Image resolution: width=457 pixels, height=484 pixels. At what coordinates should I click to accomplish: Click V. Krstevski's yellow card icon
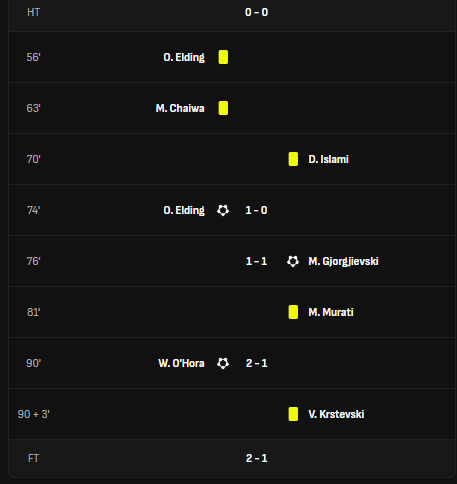(293, 414)
